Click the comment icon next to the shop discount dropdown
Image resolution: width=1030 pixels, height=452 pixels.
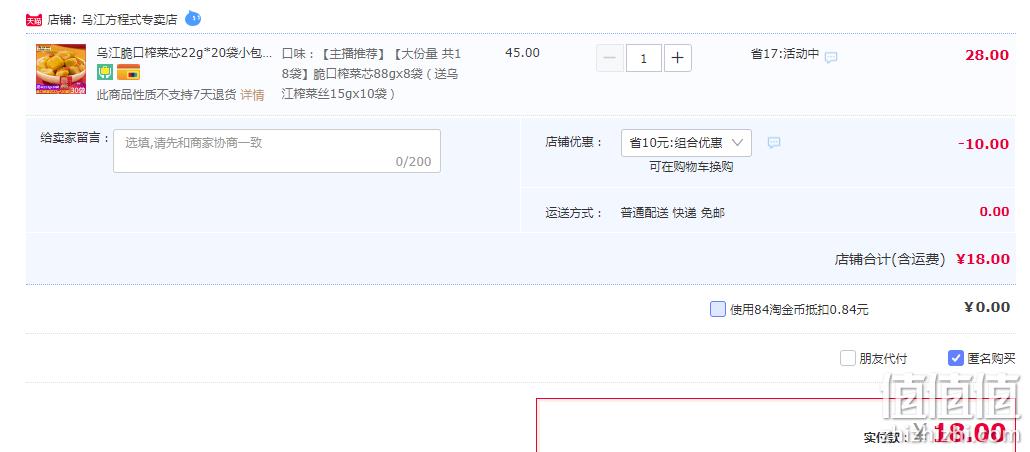pyautogui.click(x=774, y=143)
